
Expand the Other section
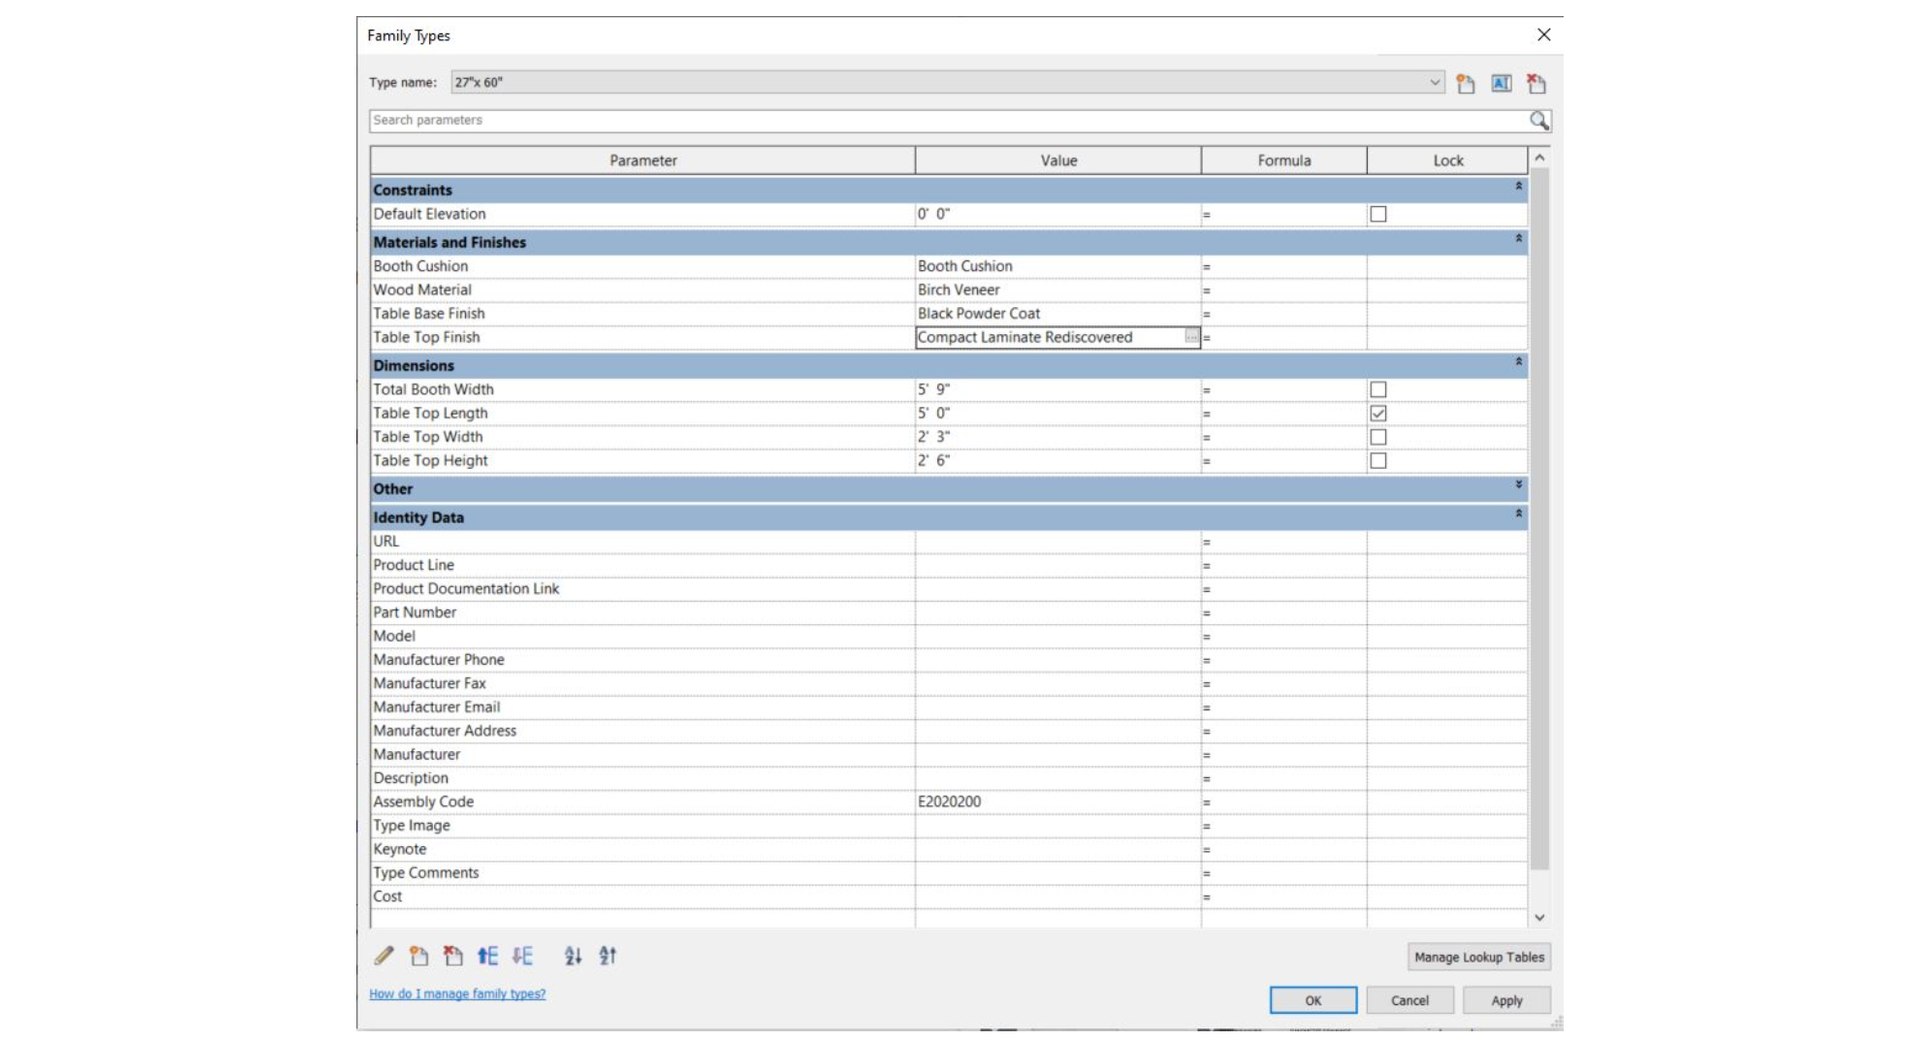pyautogui.click(x=1518, y=485)
